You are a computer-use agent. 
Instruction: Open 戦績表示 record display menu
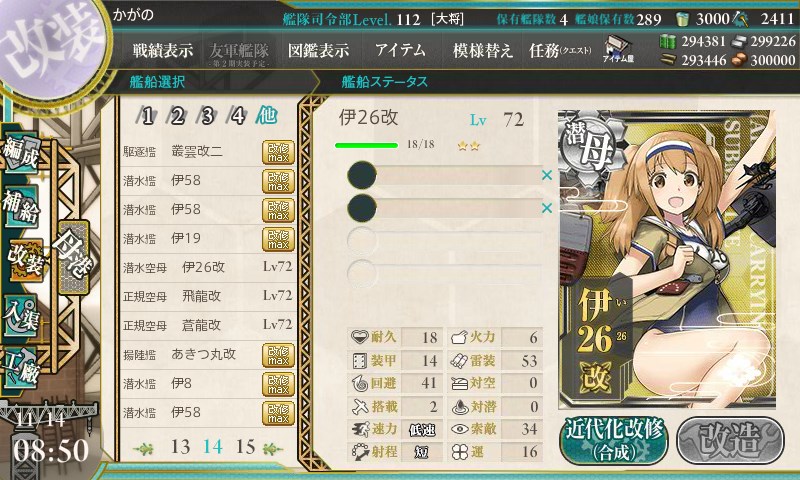click(163, 50)
